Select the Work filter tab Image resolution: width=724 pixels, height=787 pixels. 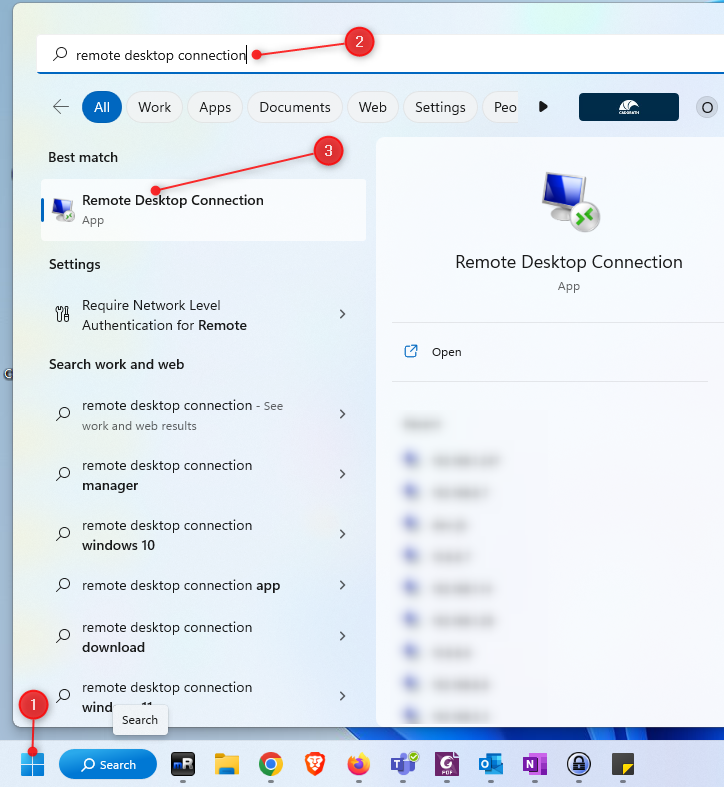pyautogui.click(x=154, y=107)
